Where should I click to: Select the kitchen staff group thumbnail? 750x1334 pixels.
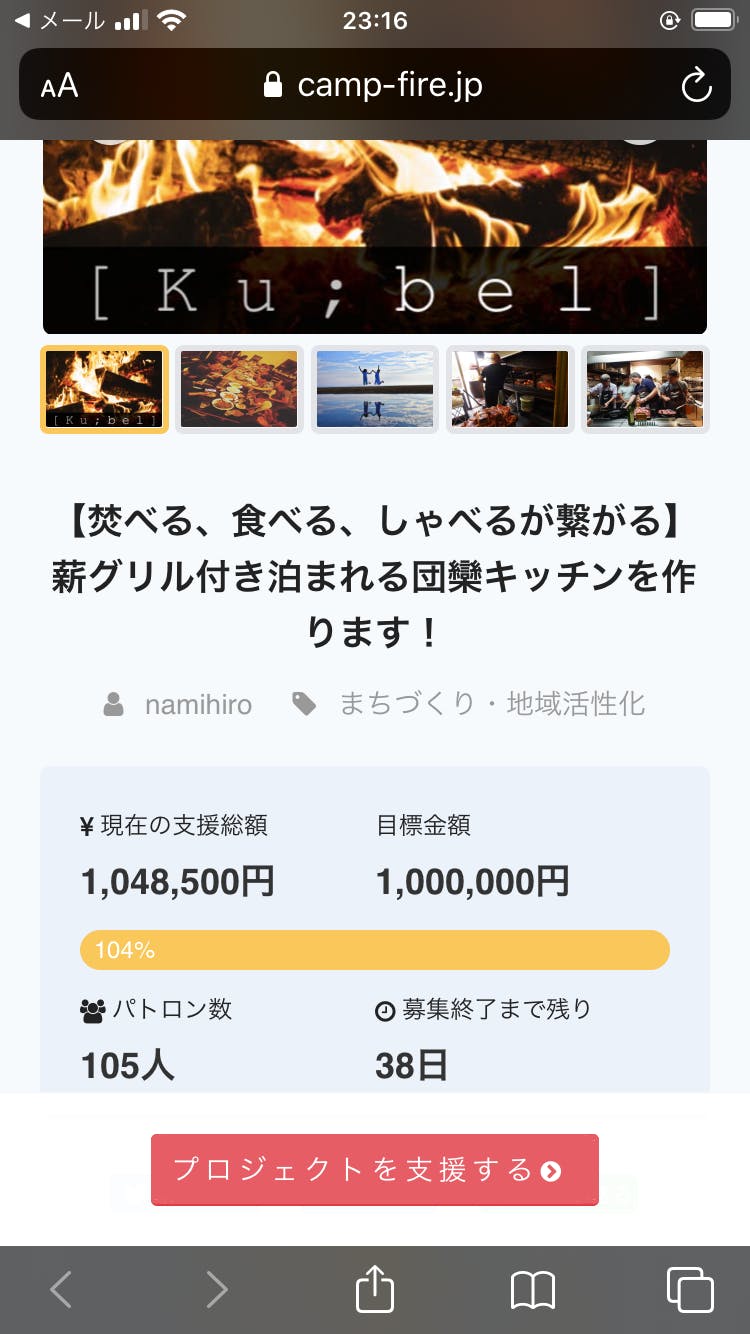coord(645,389)
